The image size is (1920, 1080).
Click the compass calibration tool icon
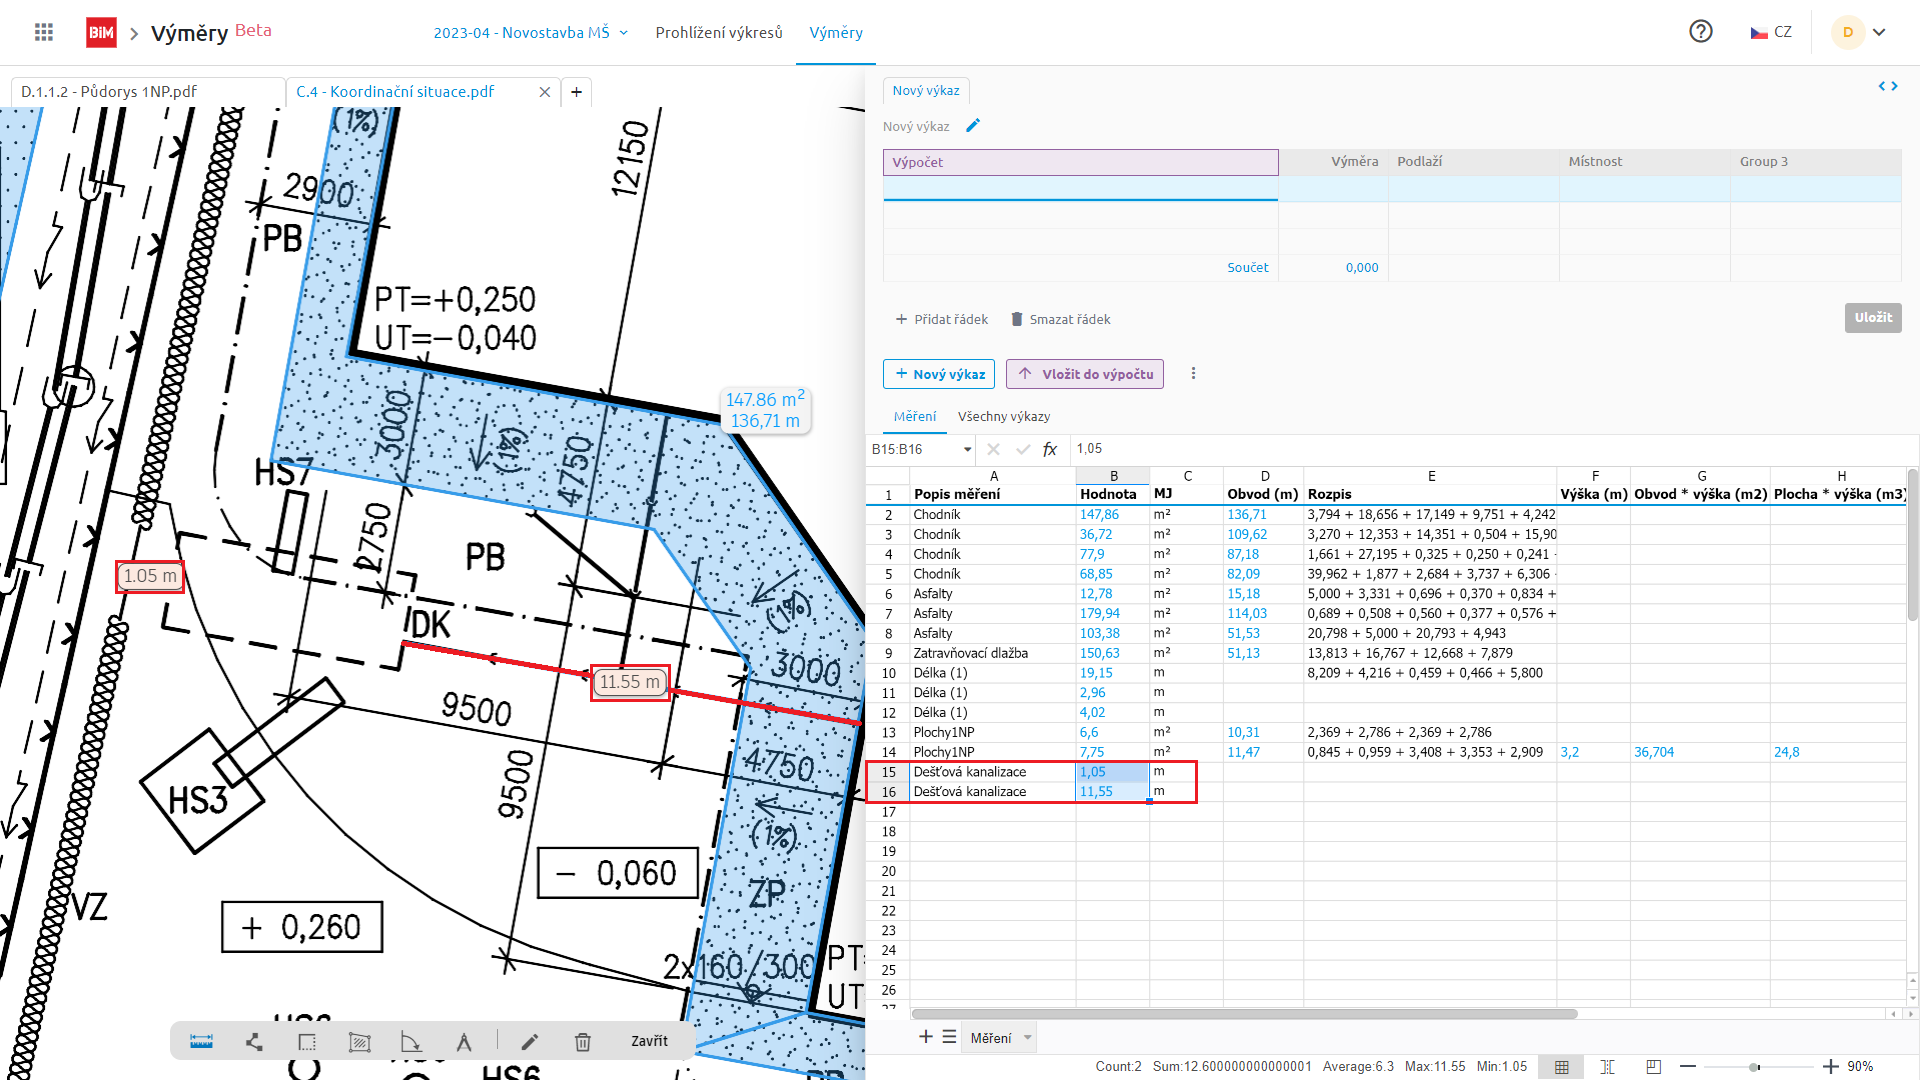(464, 1042)
